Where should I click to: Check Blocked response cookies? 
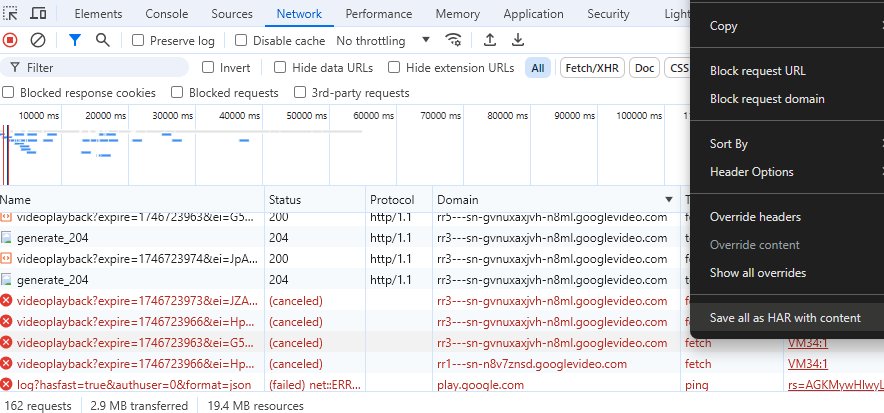(8, 92)
